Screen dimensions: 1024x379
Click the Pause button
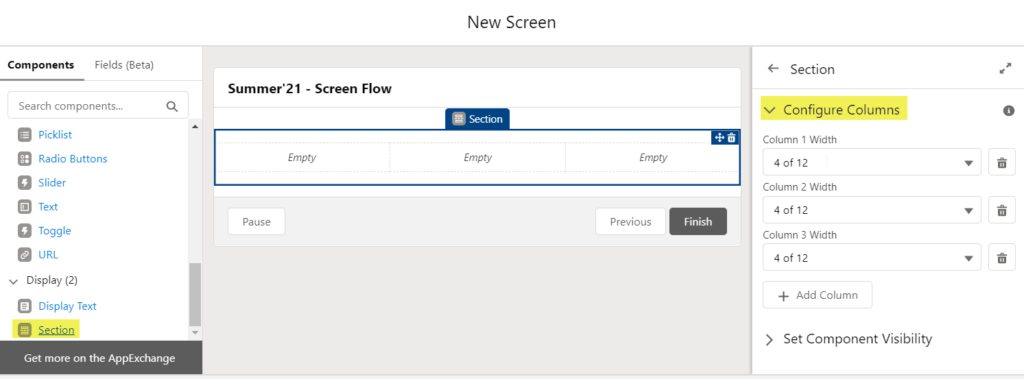(x=257, y=222)
